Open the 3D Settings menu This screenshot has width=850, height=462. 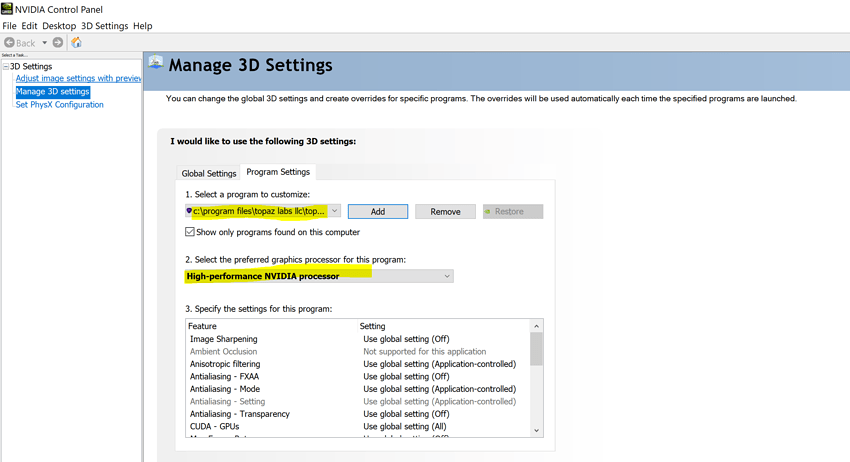point(105,25)
